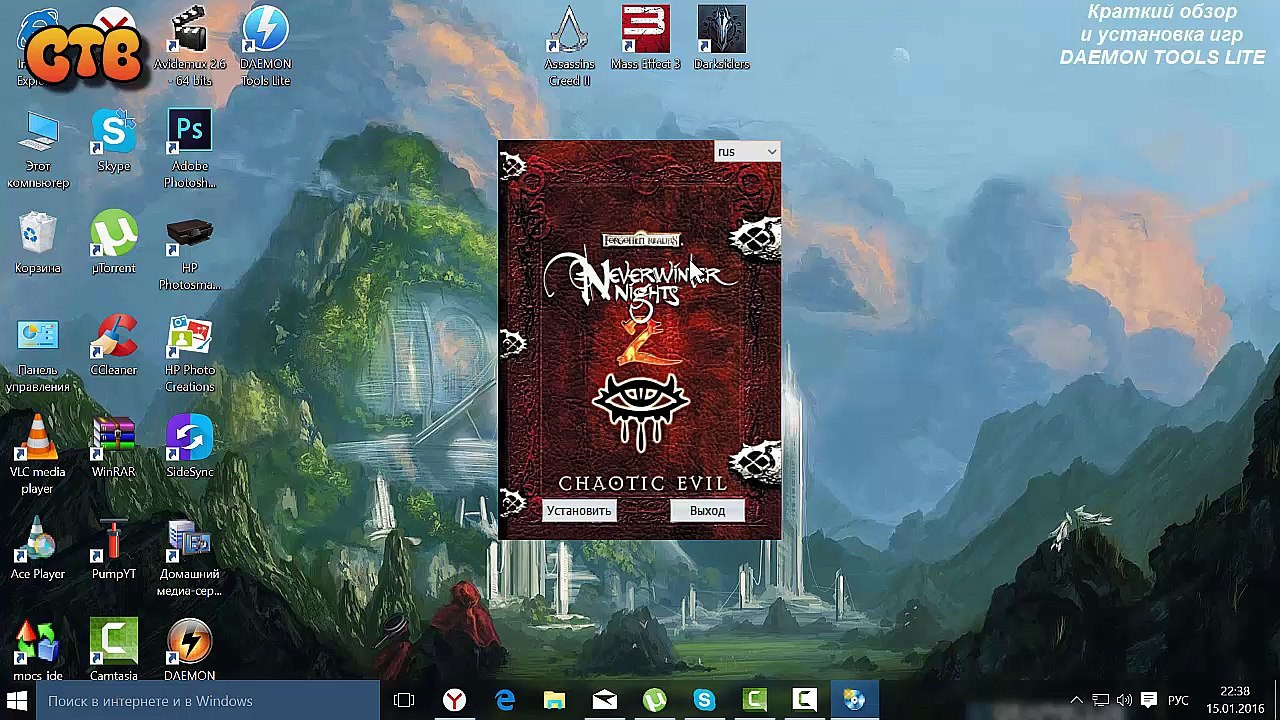The width and height of the screenshot is (1280, 720).
Task: Select Camtasia shortcut on the desktop
Action: pyautogui.click(x=114, y=650)
